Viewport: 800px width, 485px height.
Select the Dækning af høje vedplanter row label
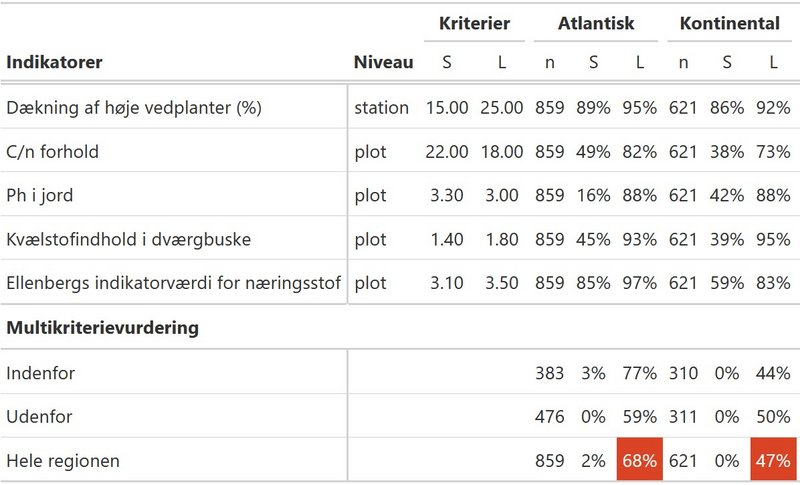coord(134,108)
